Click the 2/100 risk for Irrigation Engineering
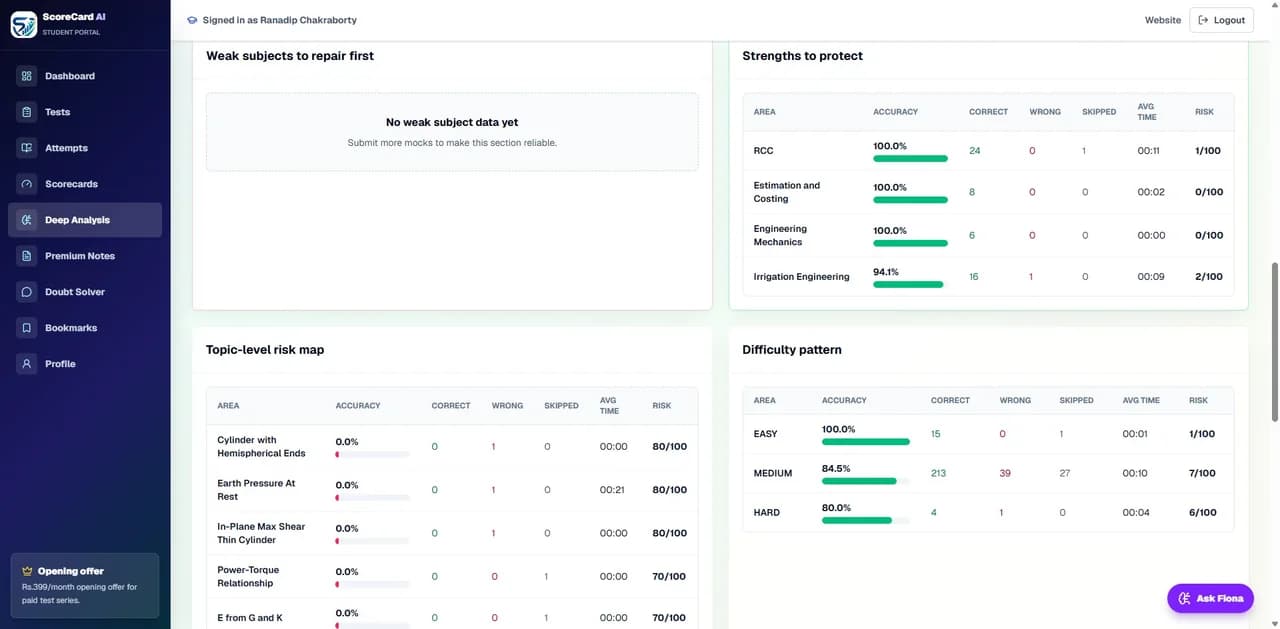The image size is (1280, 629). [1209, 277]
